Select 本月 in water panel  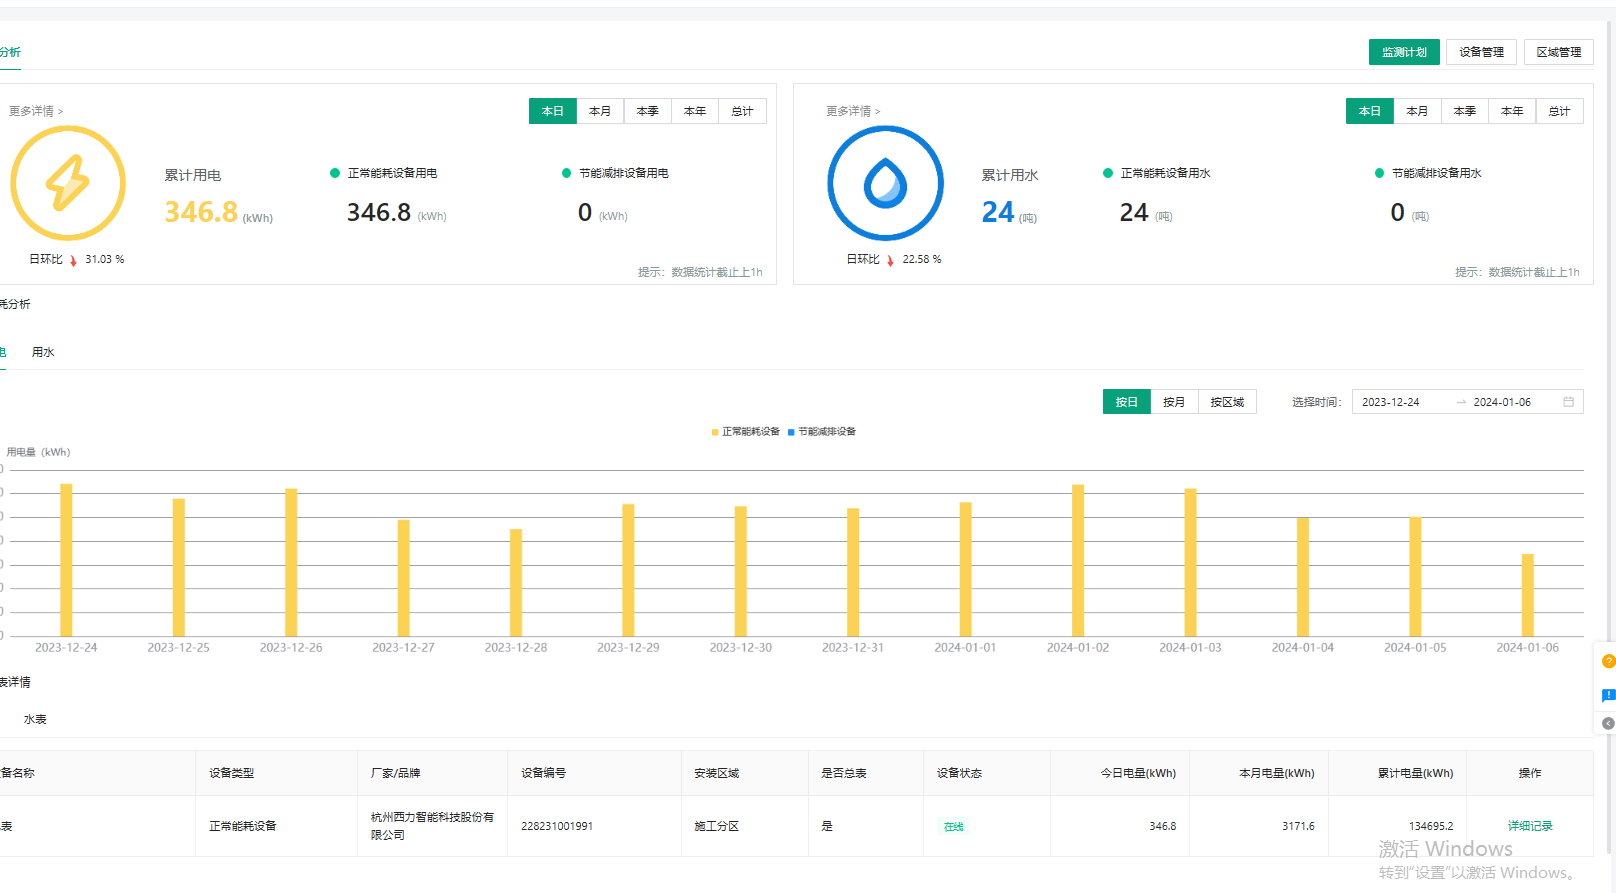point(1417,111)
